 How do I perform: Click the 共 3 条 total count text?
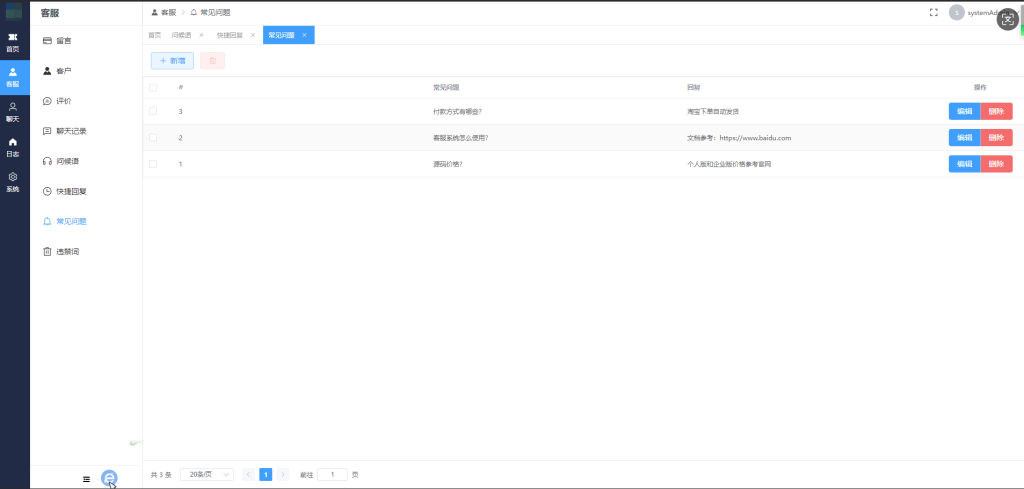pos(161,475)
